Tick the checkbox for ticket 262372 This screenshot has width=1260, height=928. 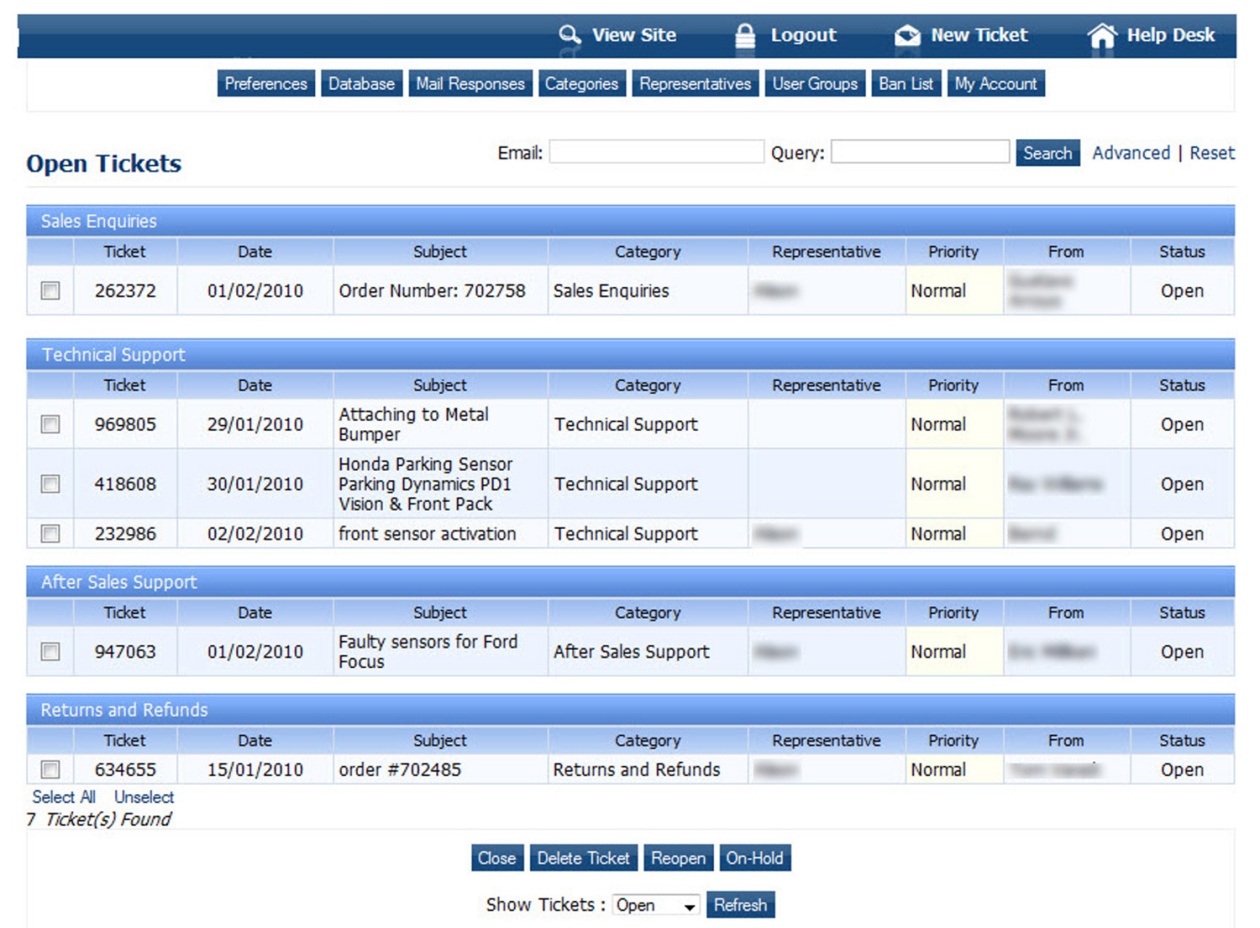pyautogui.click(x=50, y=291)
